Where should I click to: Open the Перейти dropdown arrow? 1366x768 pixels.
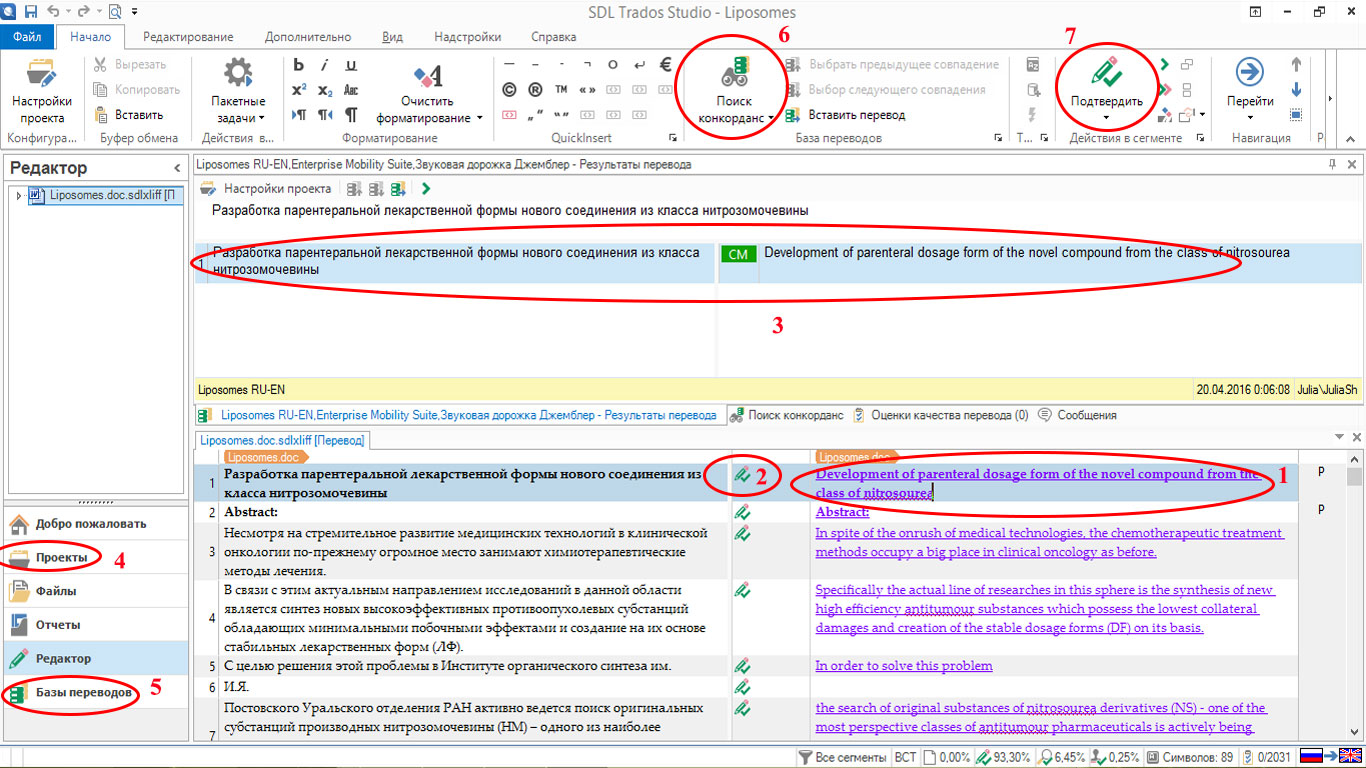point(1250,118)
